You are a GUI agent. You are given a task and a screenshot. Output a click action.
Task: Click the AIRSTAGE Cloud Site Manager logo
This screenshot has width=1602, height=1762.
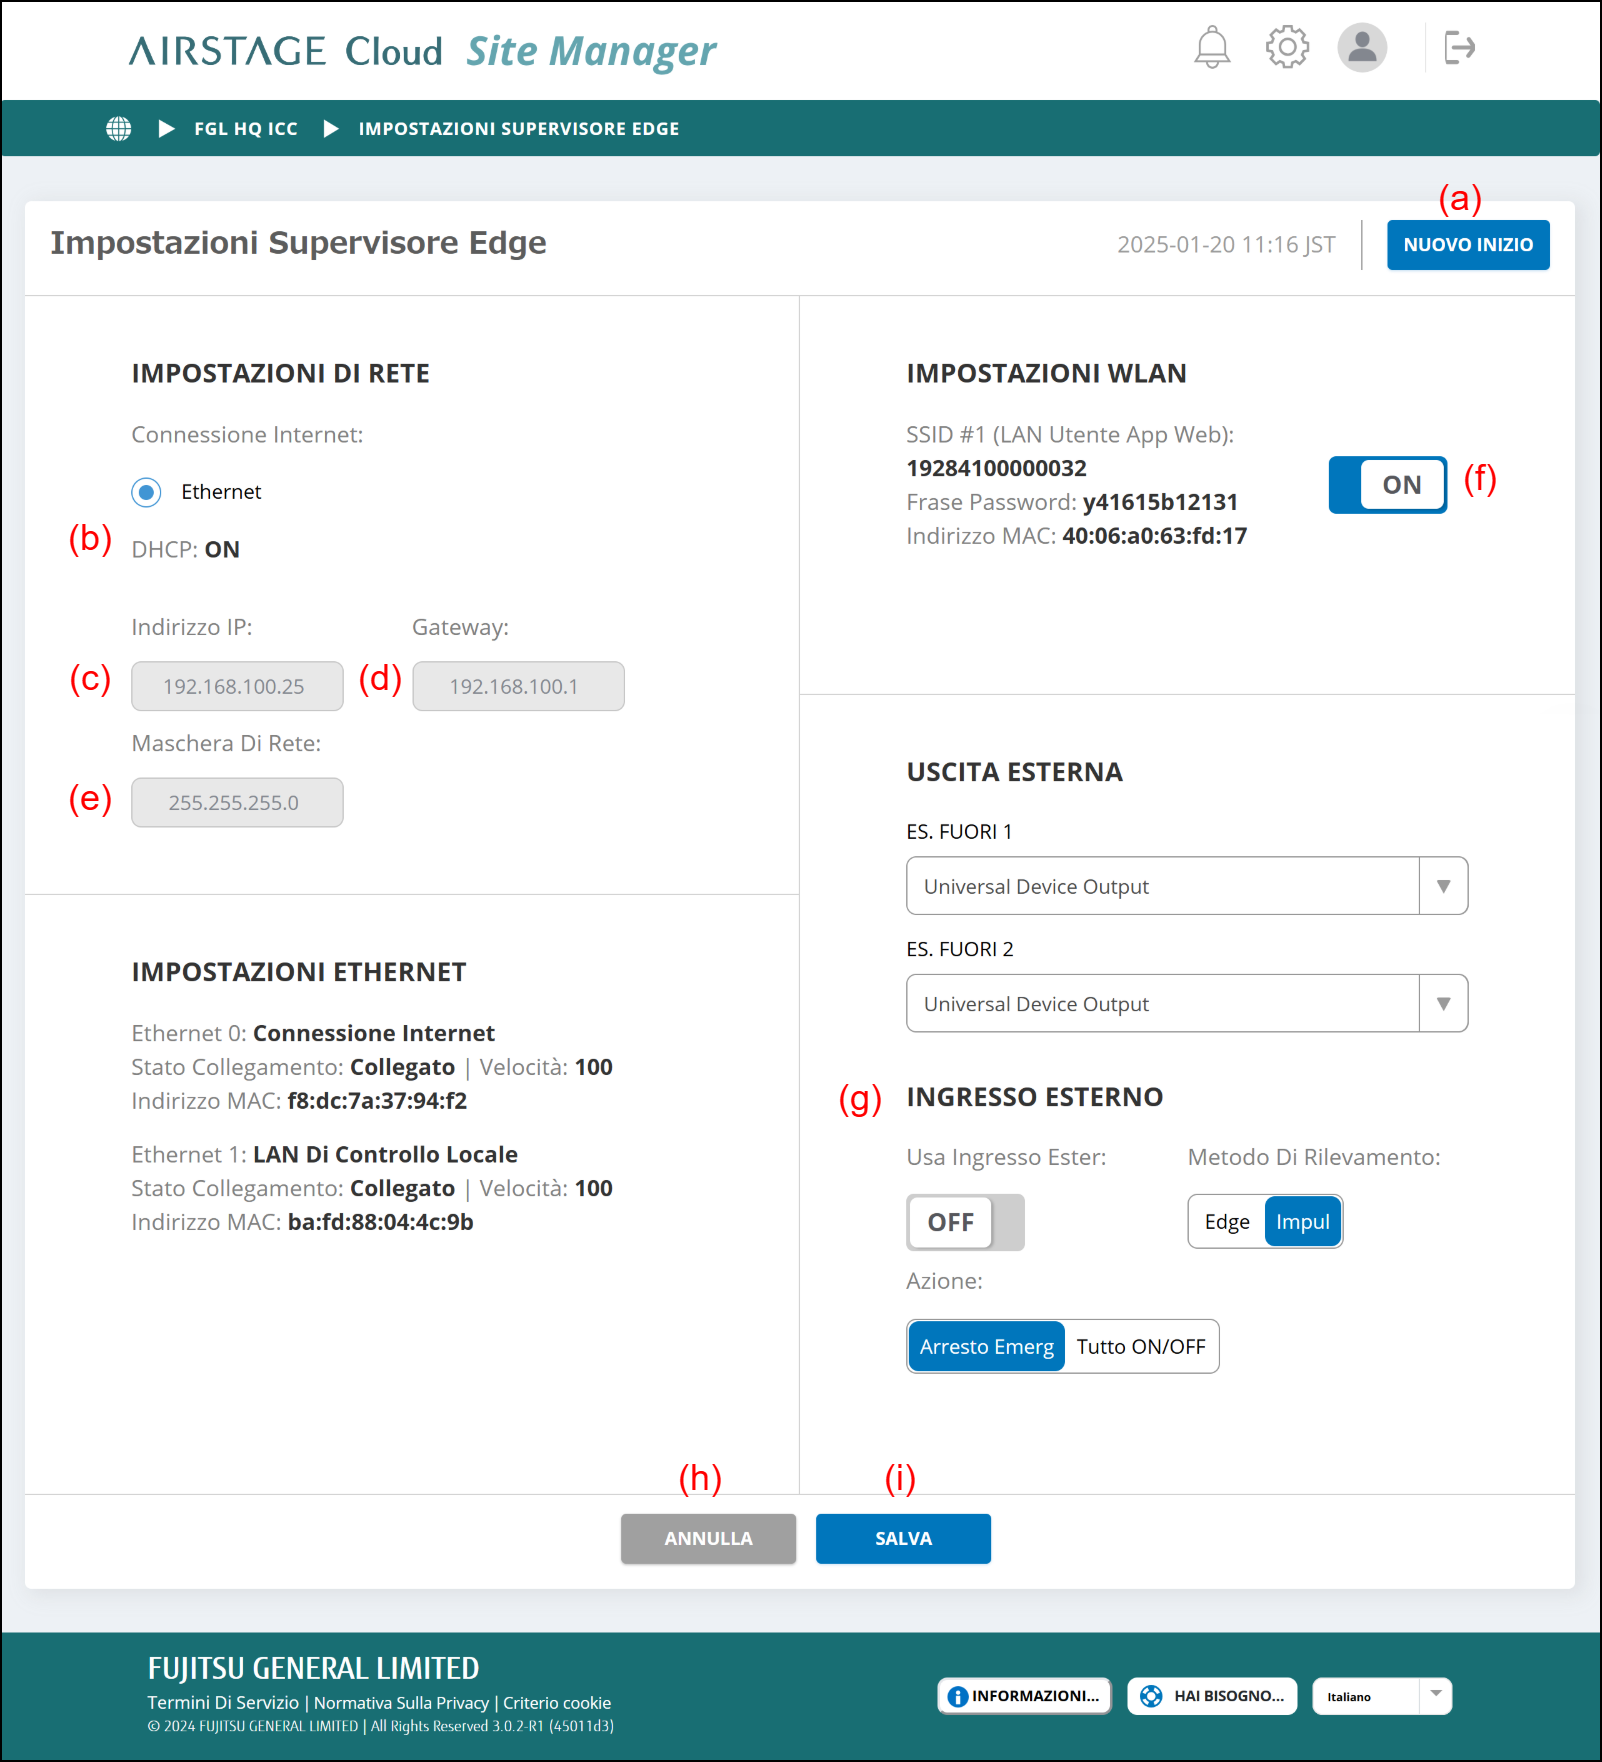click(420, 50)
